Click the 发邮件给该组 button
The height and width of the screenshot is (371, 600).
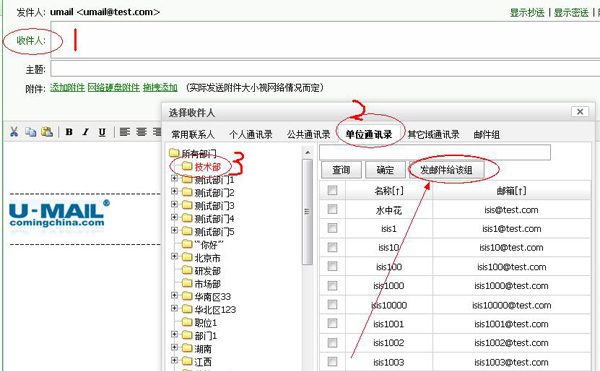pyautogui.click(x=446, y=170)
